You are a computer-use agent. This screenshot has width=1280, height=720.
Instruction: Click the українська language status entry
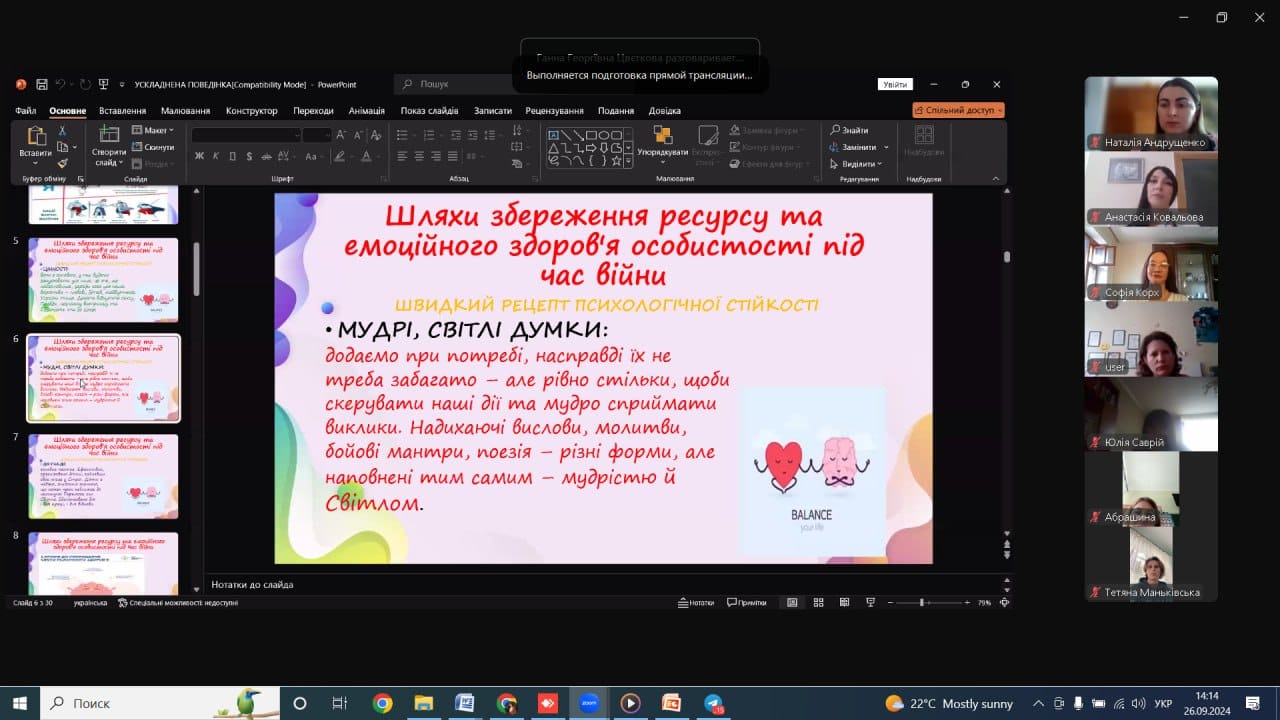pyautogui.click(x=91, y=603)
